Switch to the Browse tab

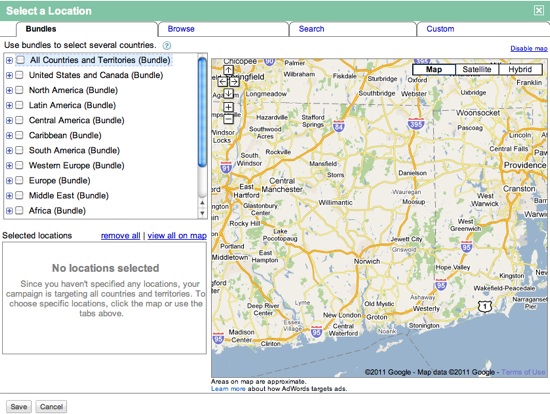point(223,29)
